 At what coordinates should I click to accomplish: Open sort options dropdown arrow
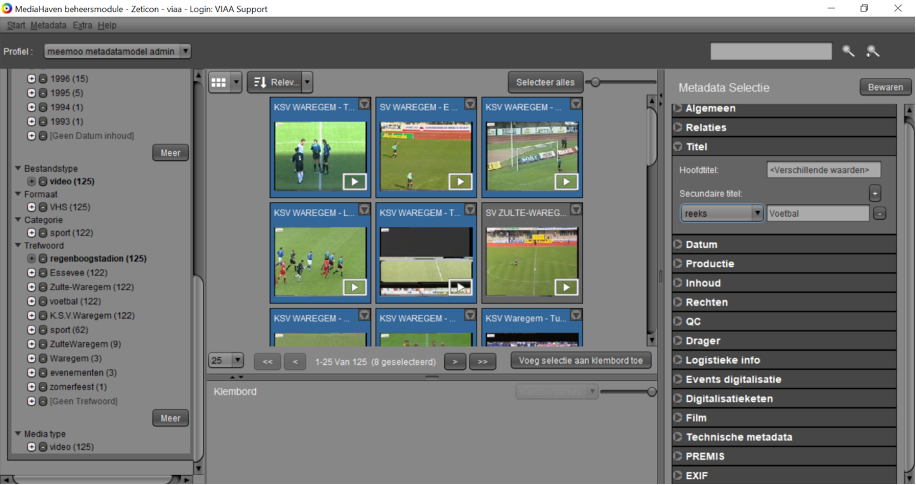(x=307, y=82)
